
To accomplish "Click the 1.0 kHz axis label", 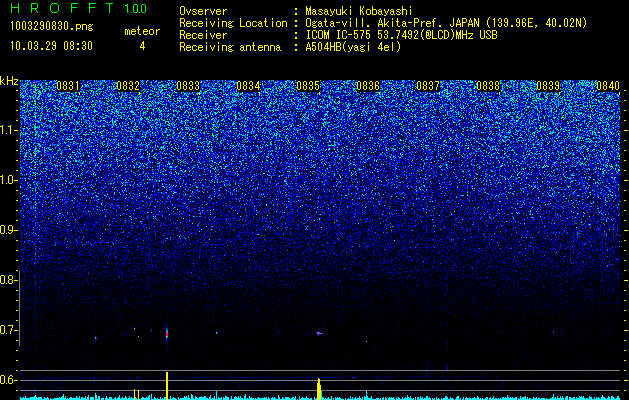I will tap(7, 180).
